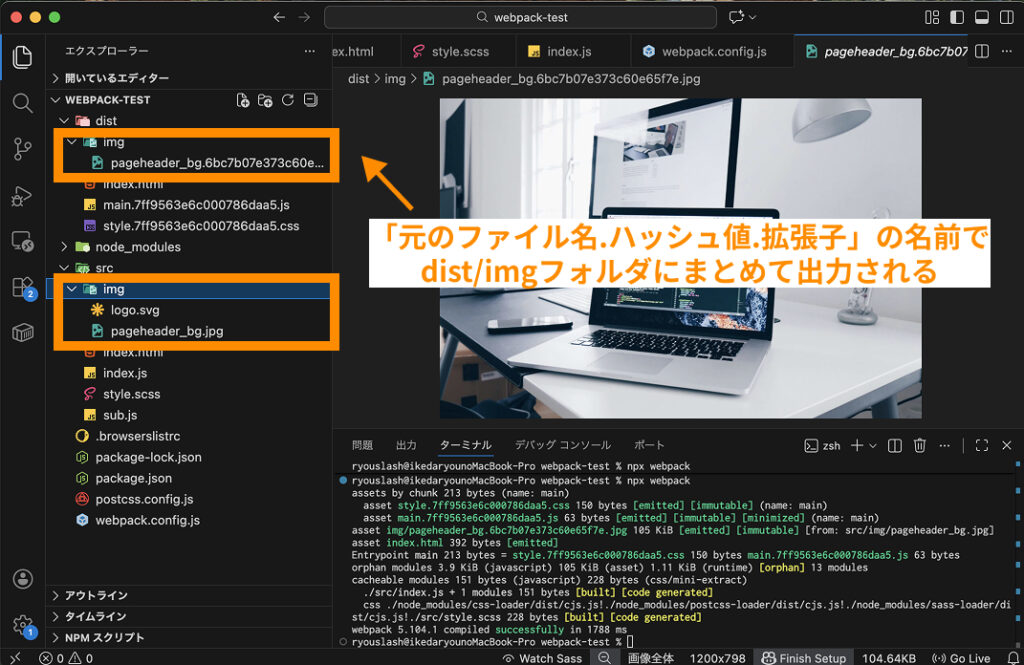Open the Run and Debug view
The width and height of the screenshot is (1024, 665).
tap(22, 196)
